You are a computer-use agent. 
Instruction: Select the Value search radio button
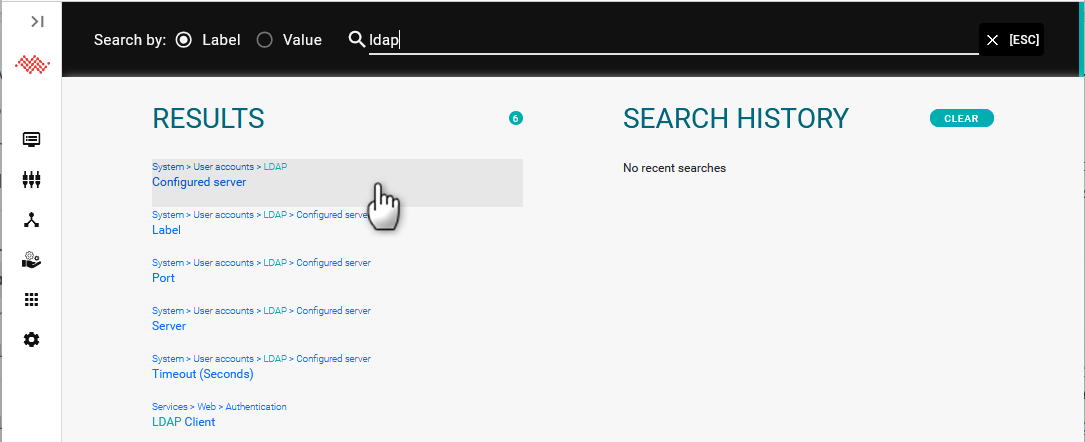264,40
